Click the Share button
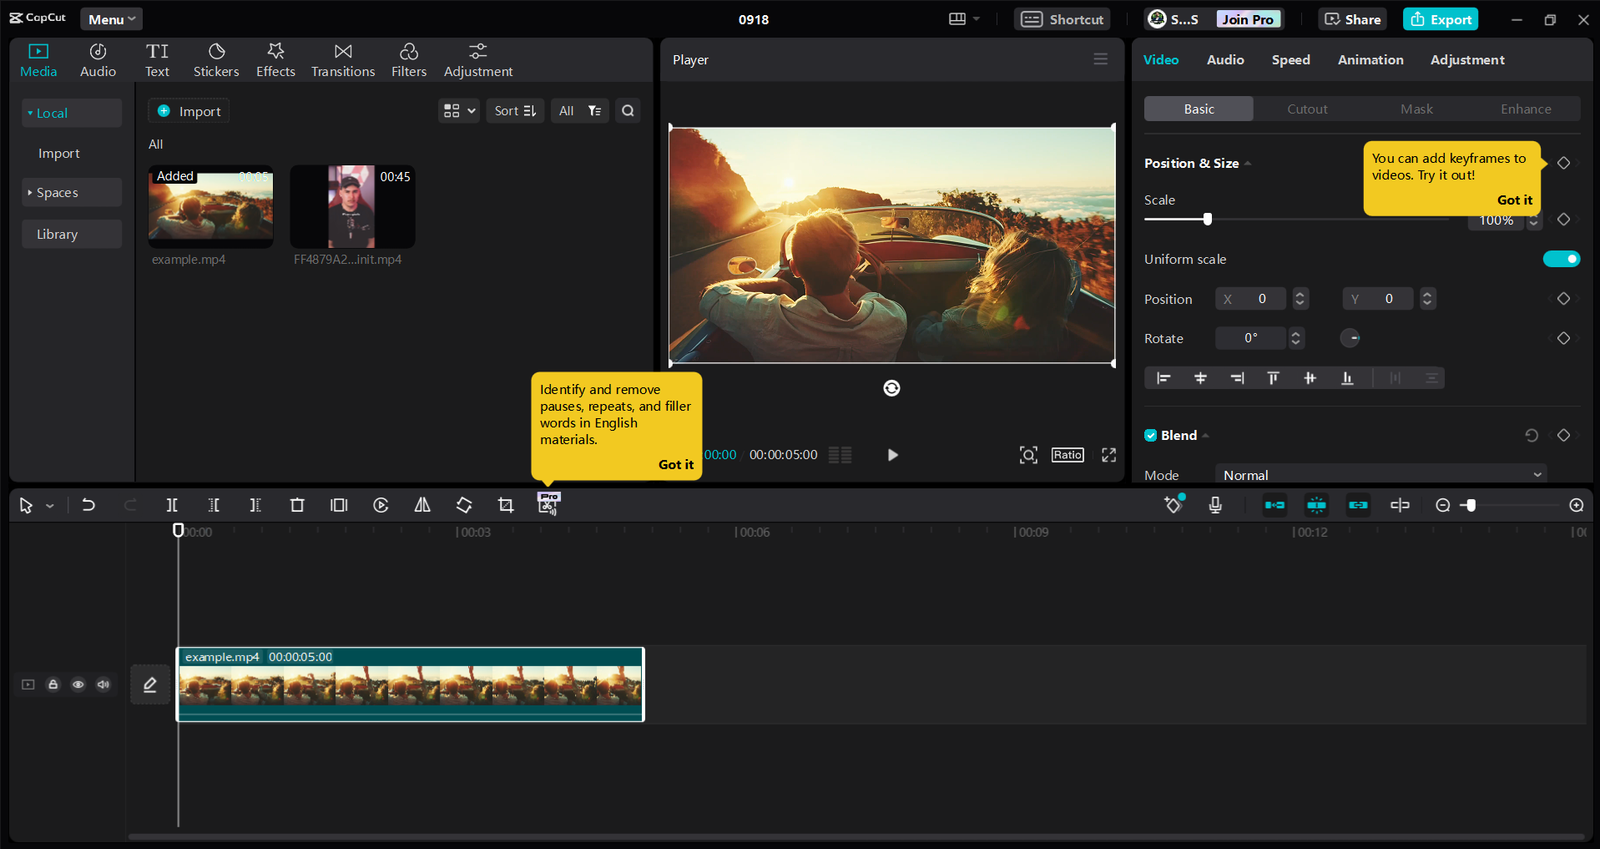1600x849 pixels. point(1353,19)
